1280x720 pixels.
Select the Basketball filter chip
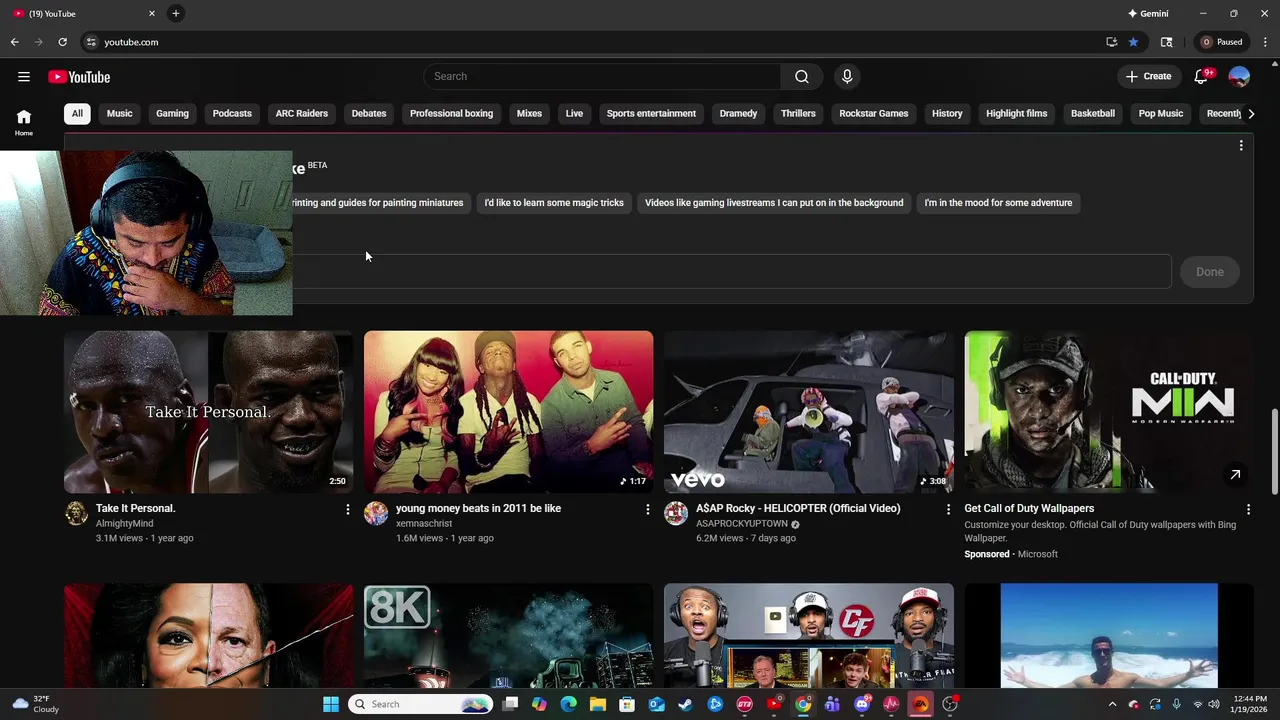click(x=1093, y=113)
